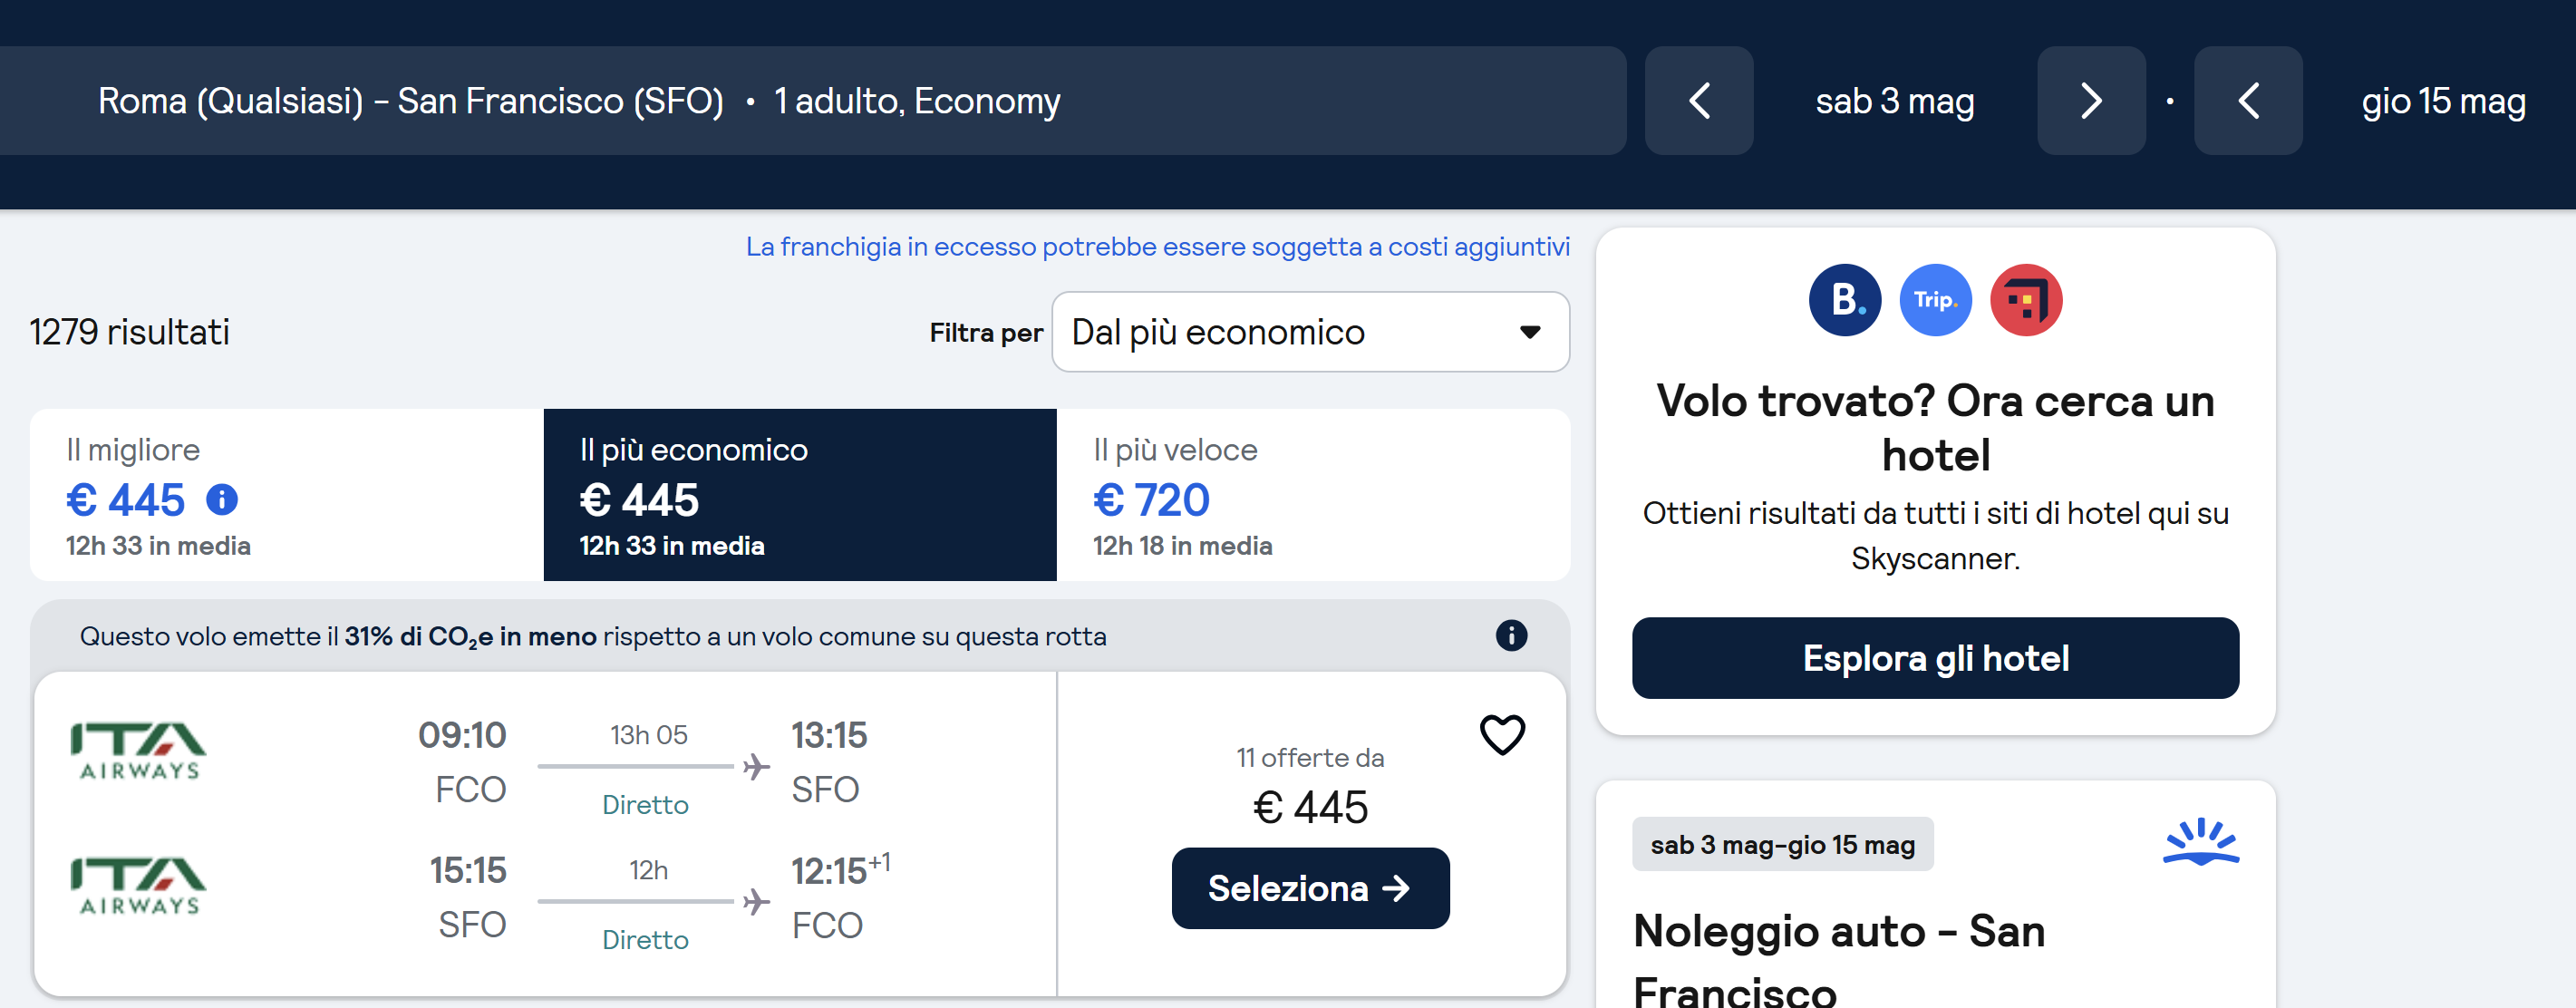Open CO2 emissions info icon
This screenshot has height=1008, width=2576.
pos(1510,636)
